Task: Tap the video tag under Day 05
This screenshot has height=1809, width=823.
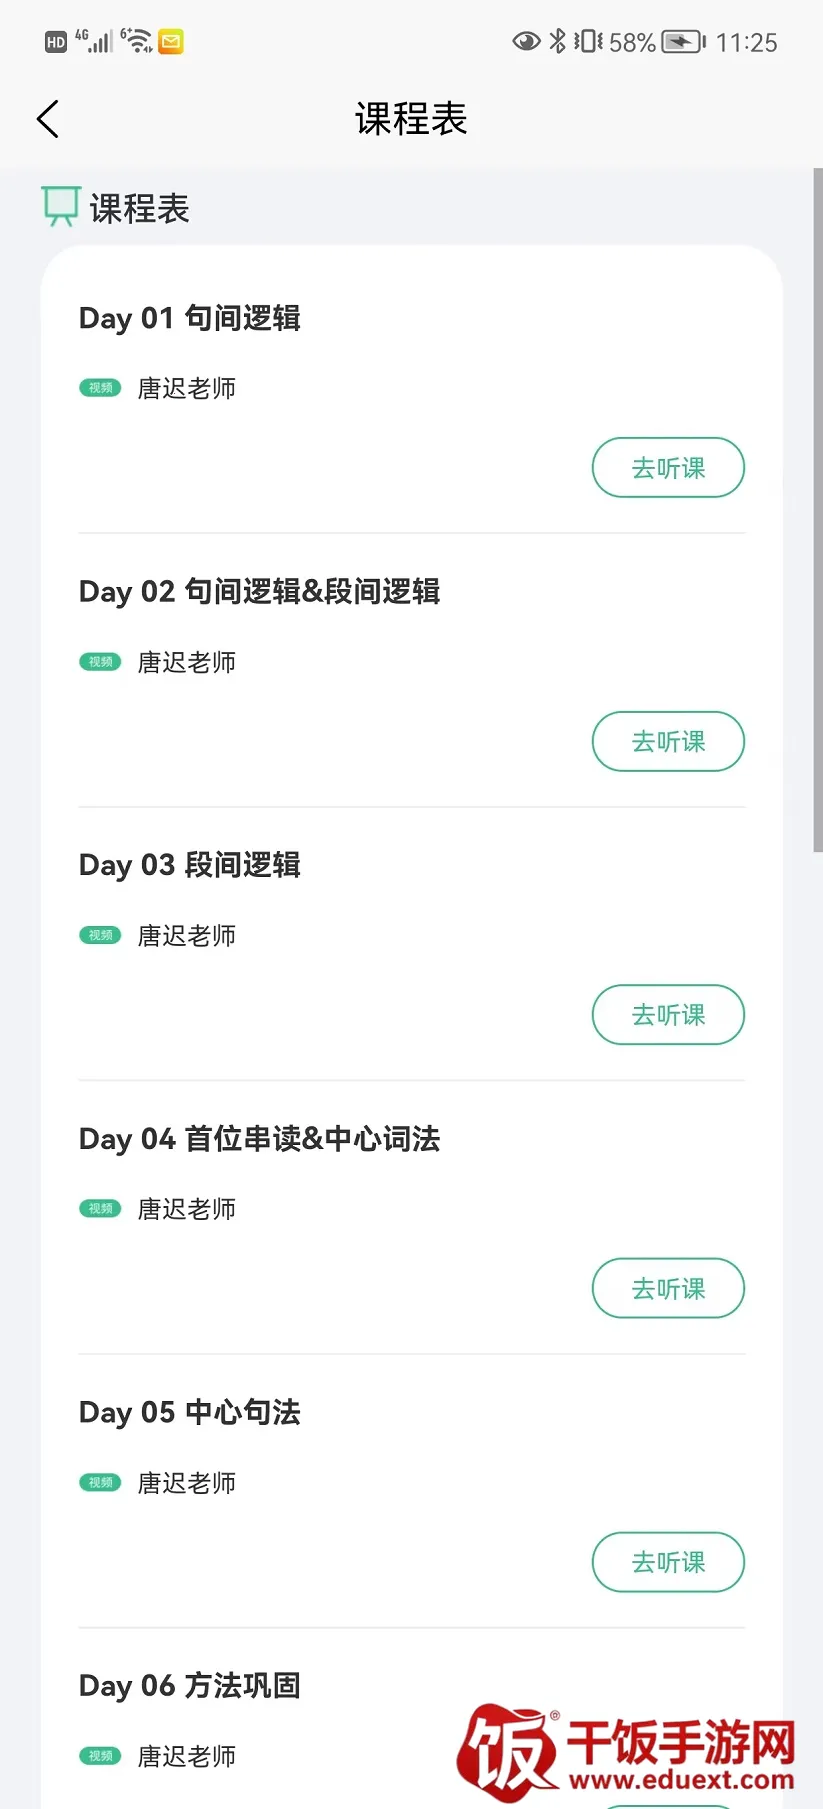Action: point(100,1482)
